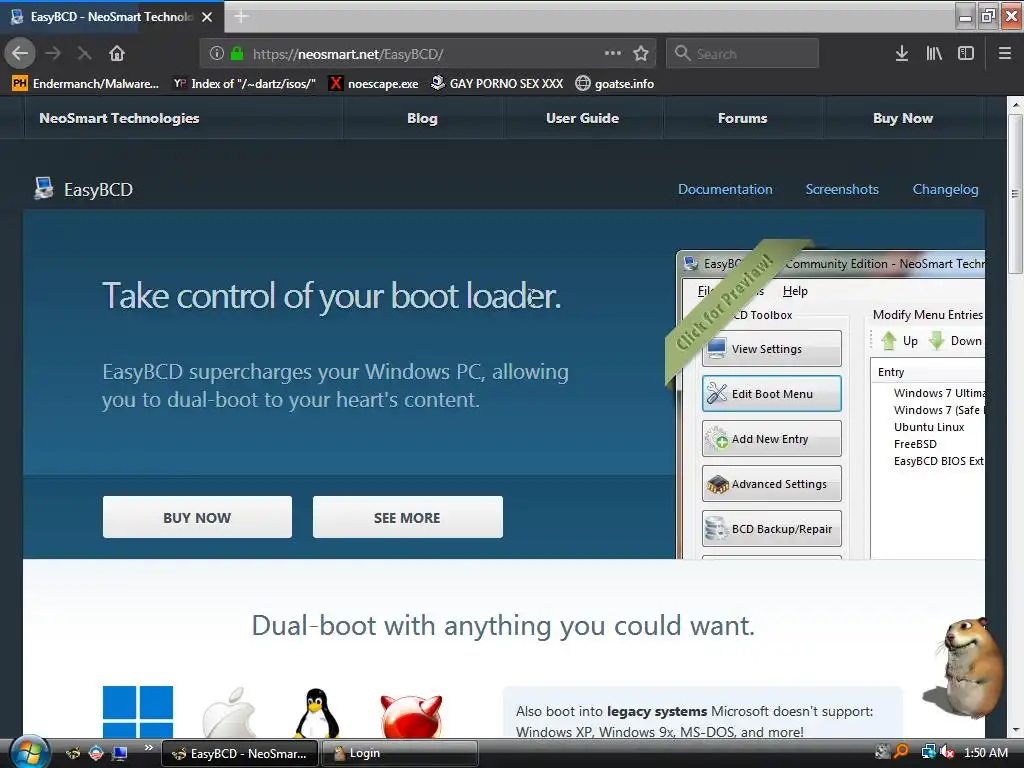Open the Library icon in toolbar

click(x=934, y=54)
